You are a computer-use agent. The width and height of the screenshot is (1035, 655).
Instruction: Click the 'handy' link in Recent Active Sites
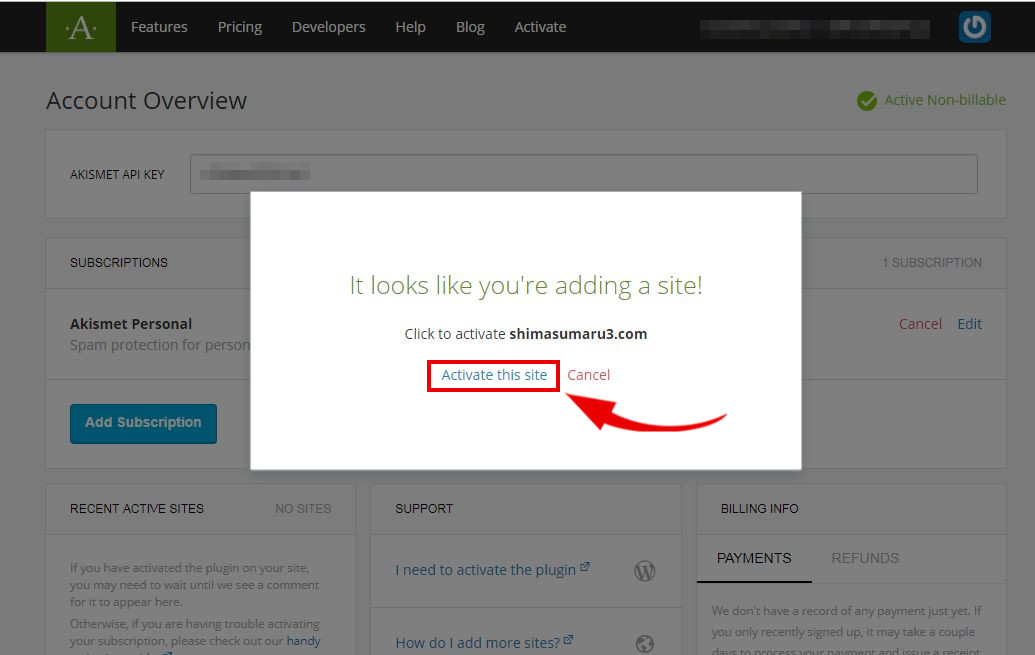(303, 641)
